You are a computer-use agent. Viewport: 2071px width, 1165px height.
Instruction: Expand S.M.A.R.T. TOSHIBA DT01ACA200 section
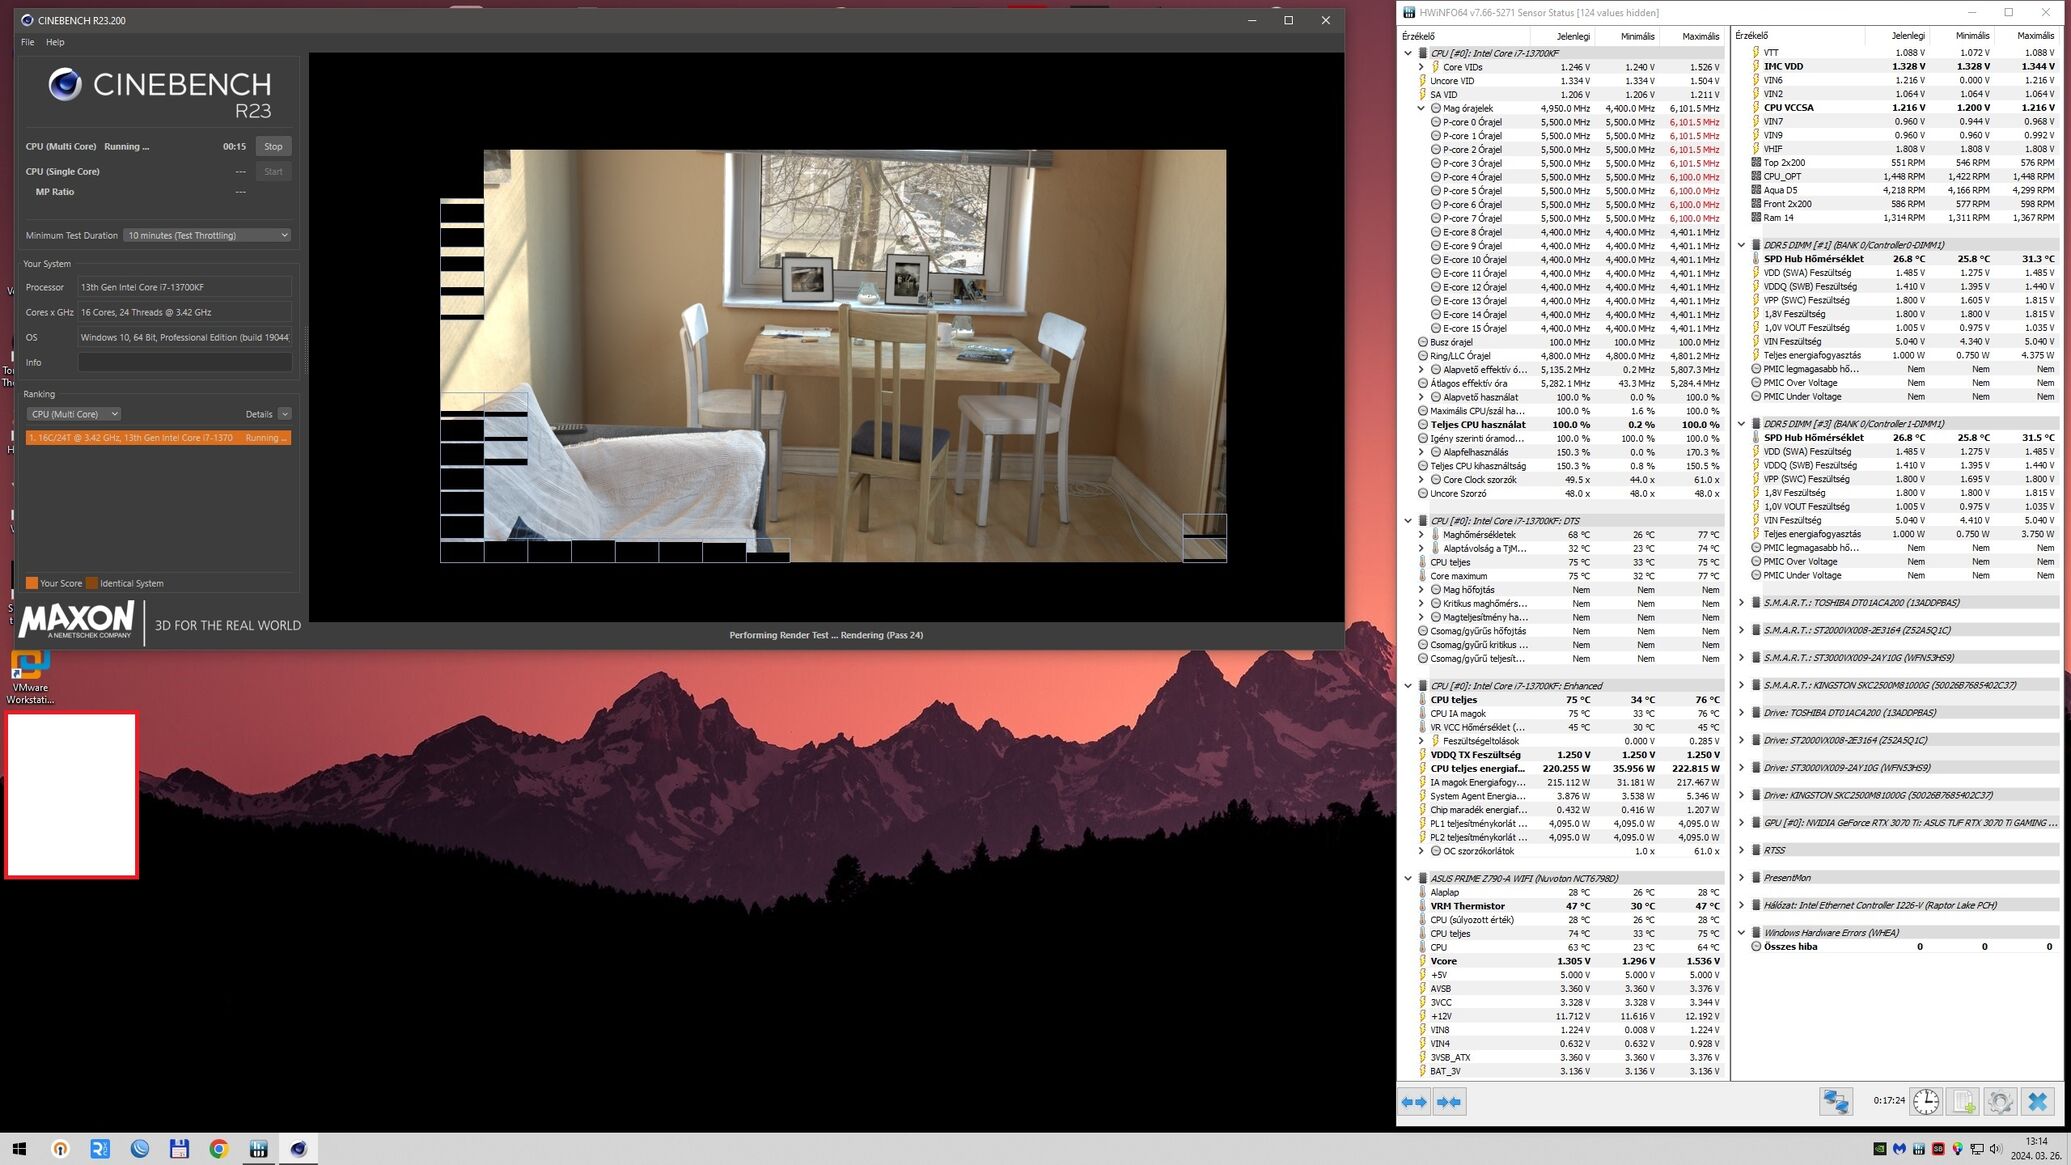pos(1741,603)
